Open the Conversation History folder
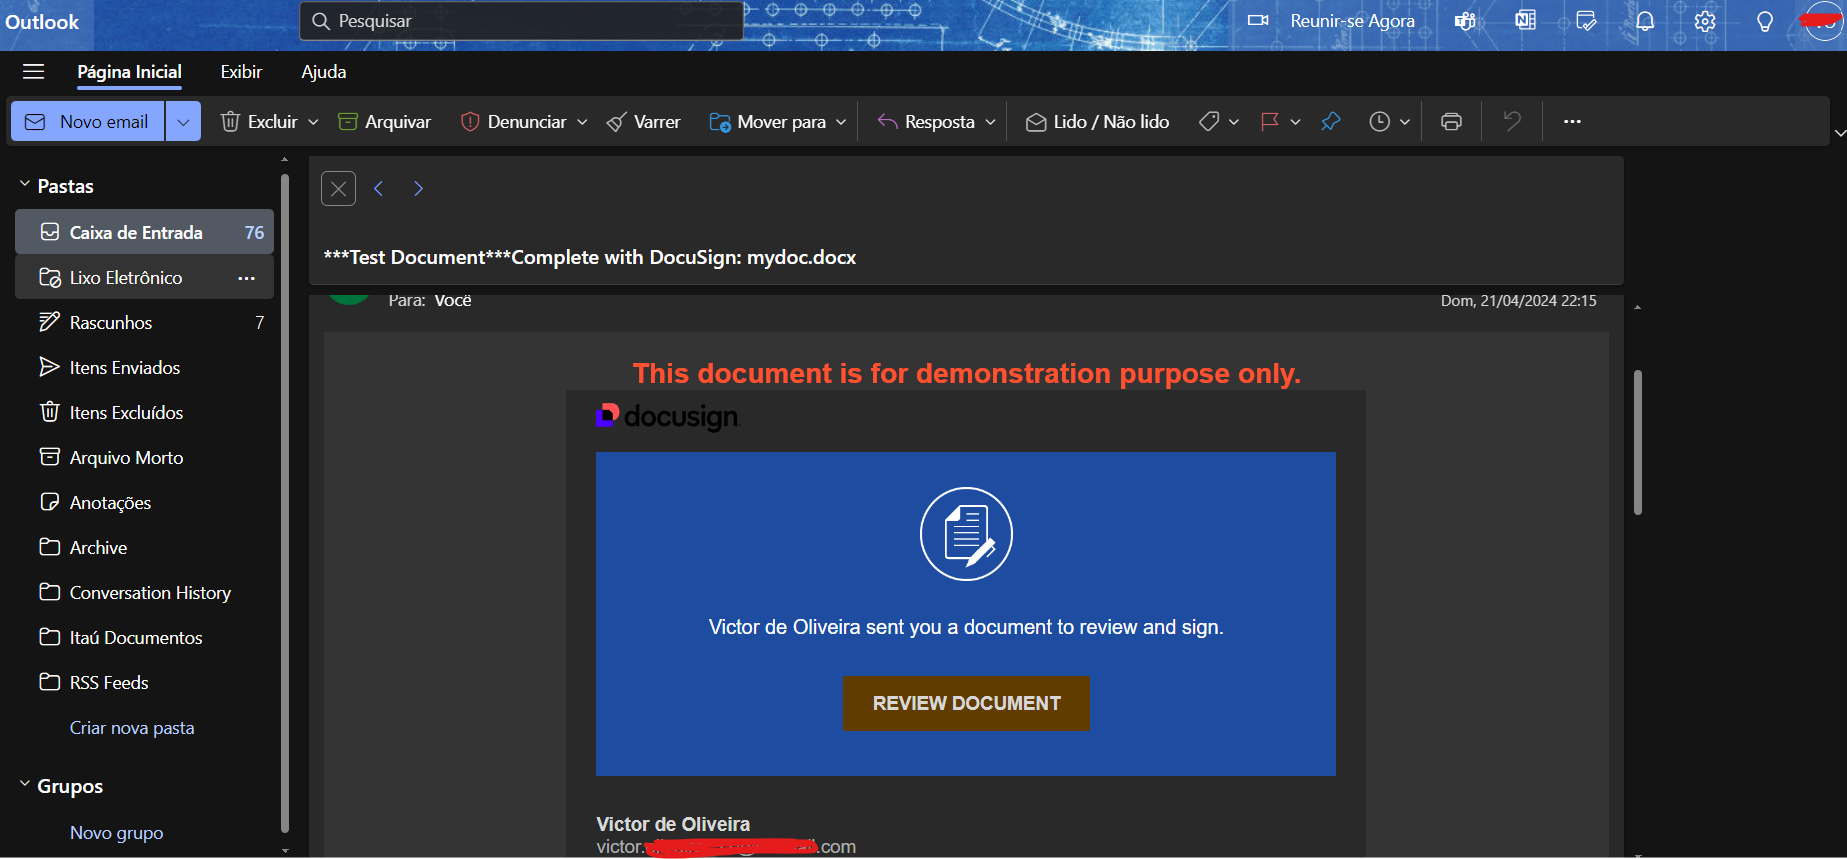1847x859 pixels. coord(144,592)
